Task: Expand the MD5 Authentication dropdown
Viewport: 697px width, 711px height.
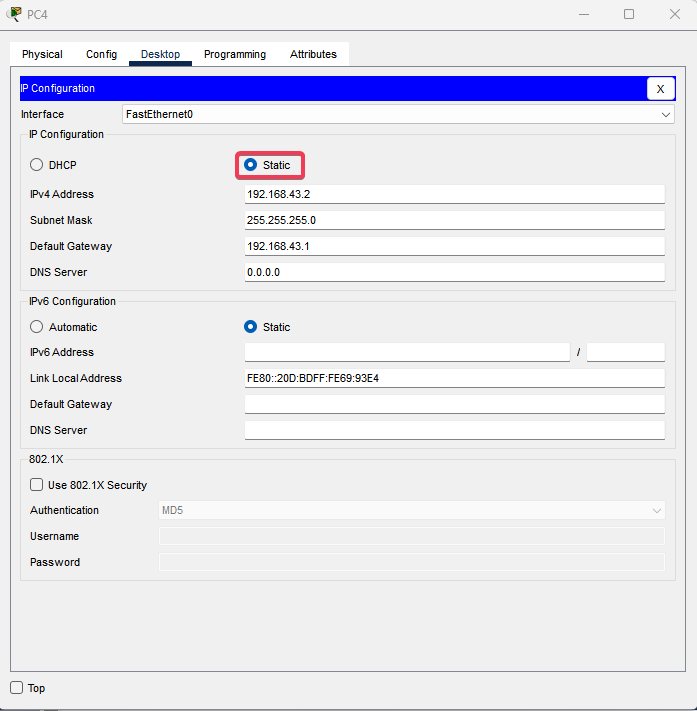Action: (411, 511)
